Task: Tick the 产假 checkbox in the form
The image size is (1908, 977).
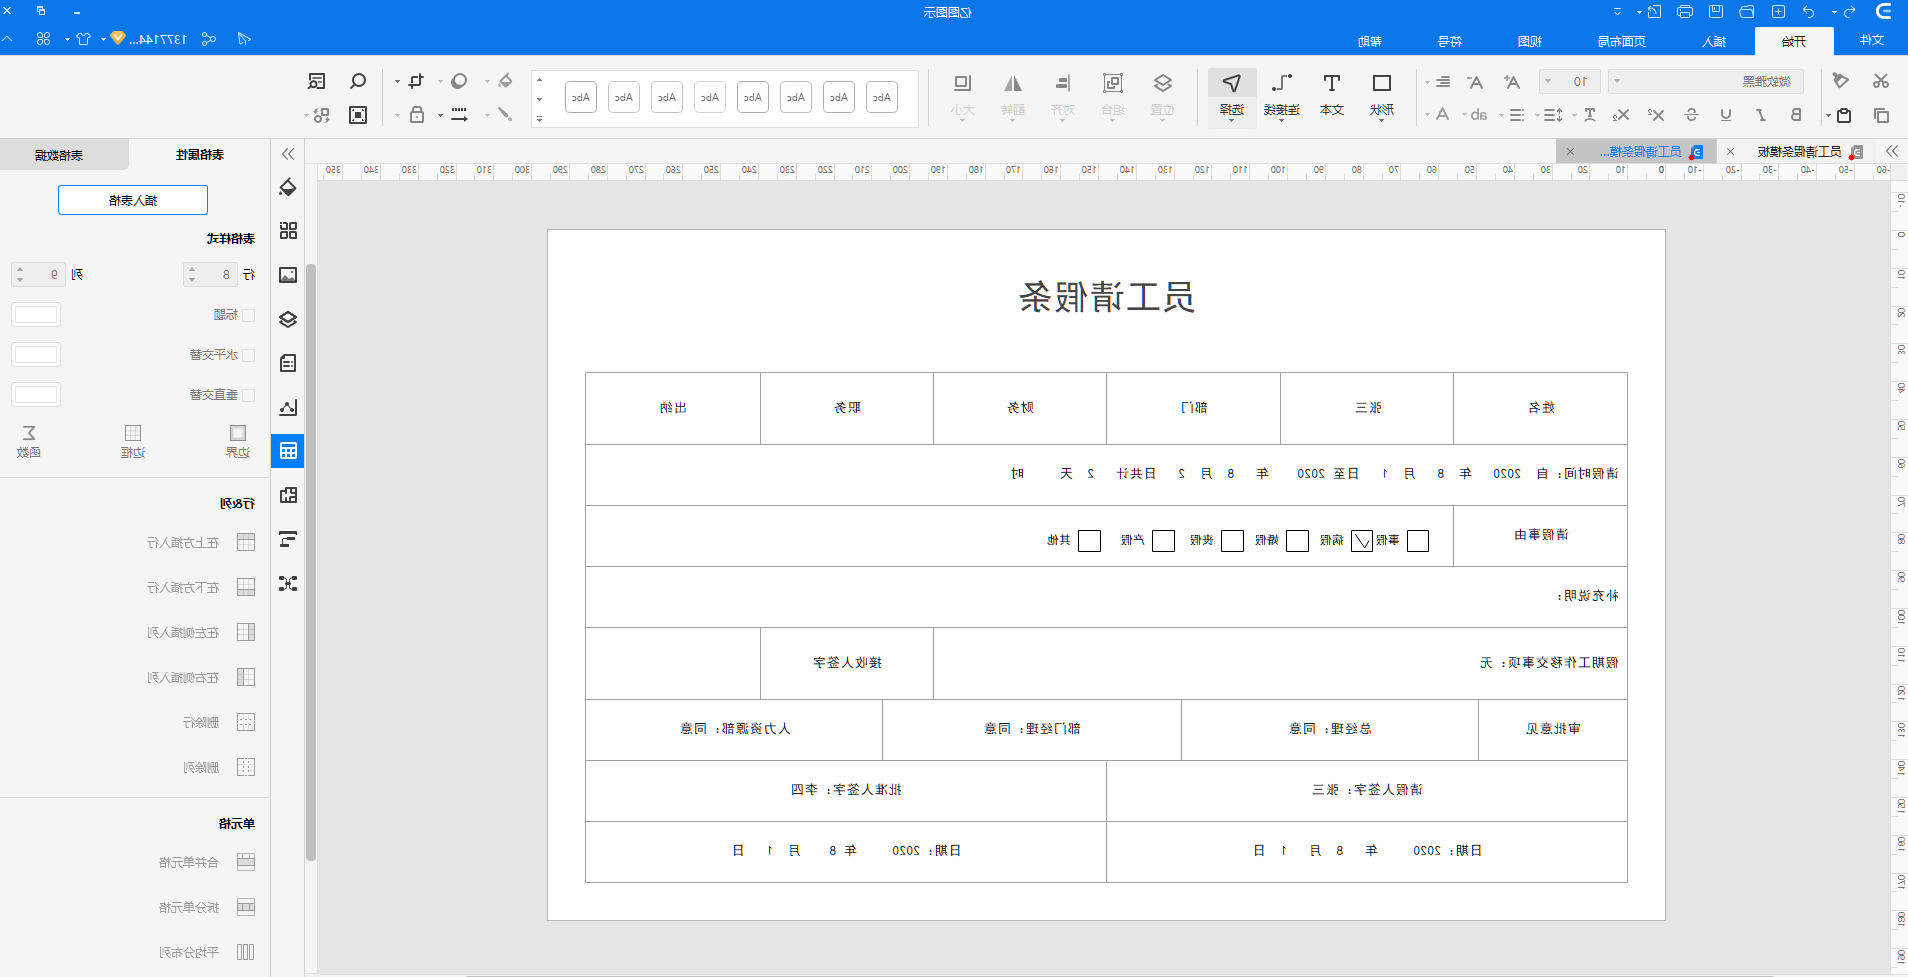Action: pos(1163,541)
